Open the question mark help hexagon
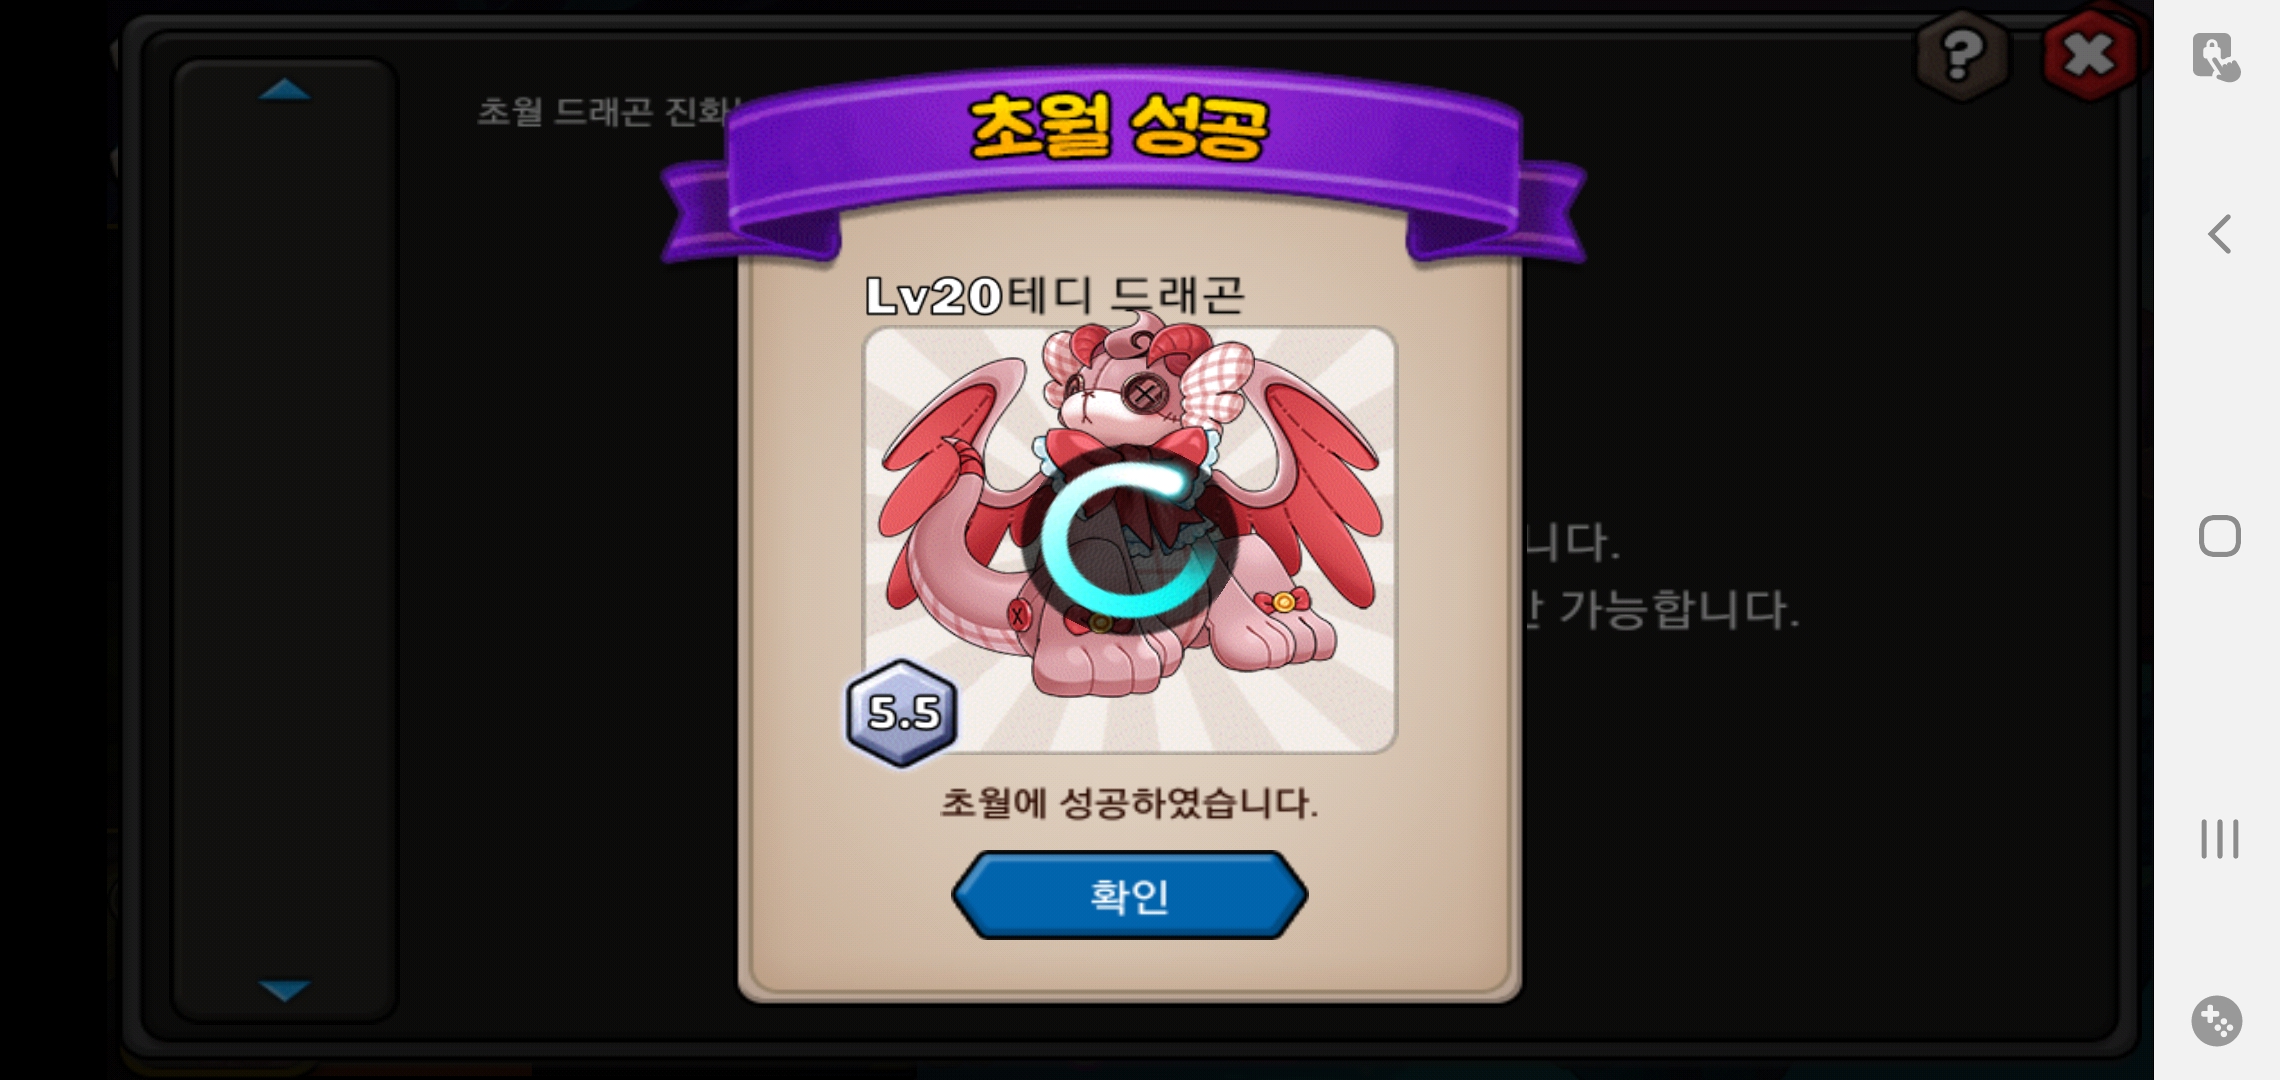This screenshot has height=1080, width=2280. tap(1962, 55)
